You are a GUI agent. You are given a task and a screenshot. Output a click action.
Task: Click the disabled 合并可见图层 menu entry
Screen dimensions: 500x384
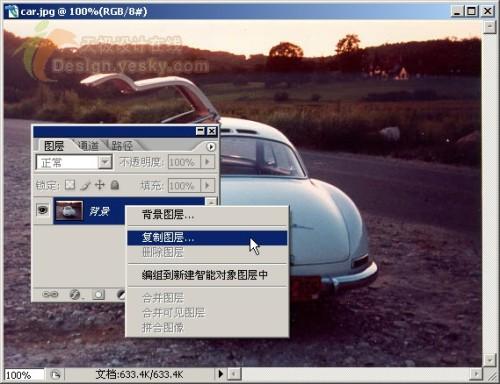click(x=207, y=313)
